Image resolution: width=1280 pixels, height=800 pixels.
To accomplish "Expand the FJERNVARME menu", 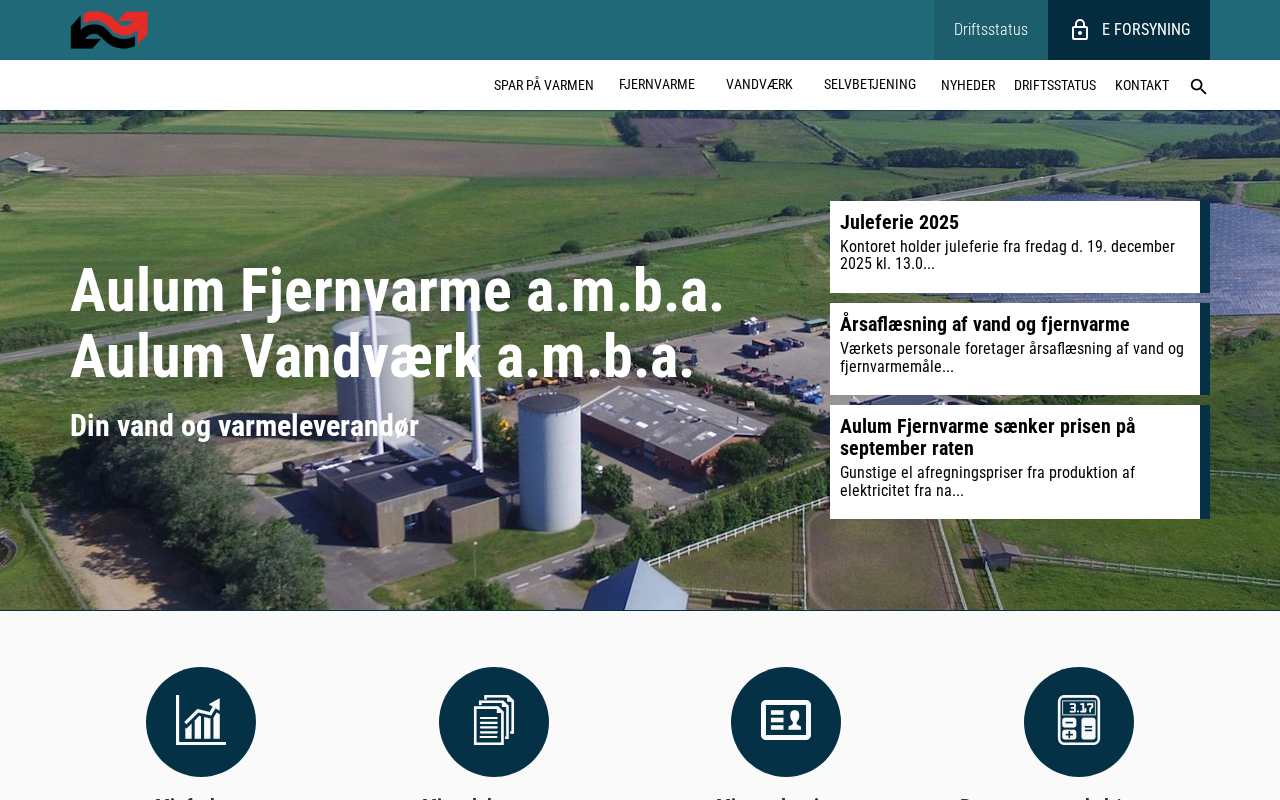I will point(657,85).
